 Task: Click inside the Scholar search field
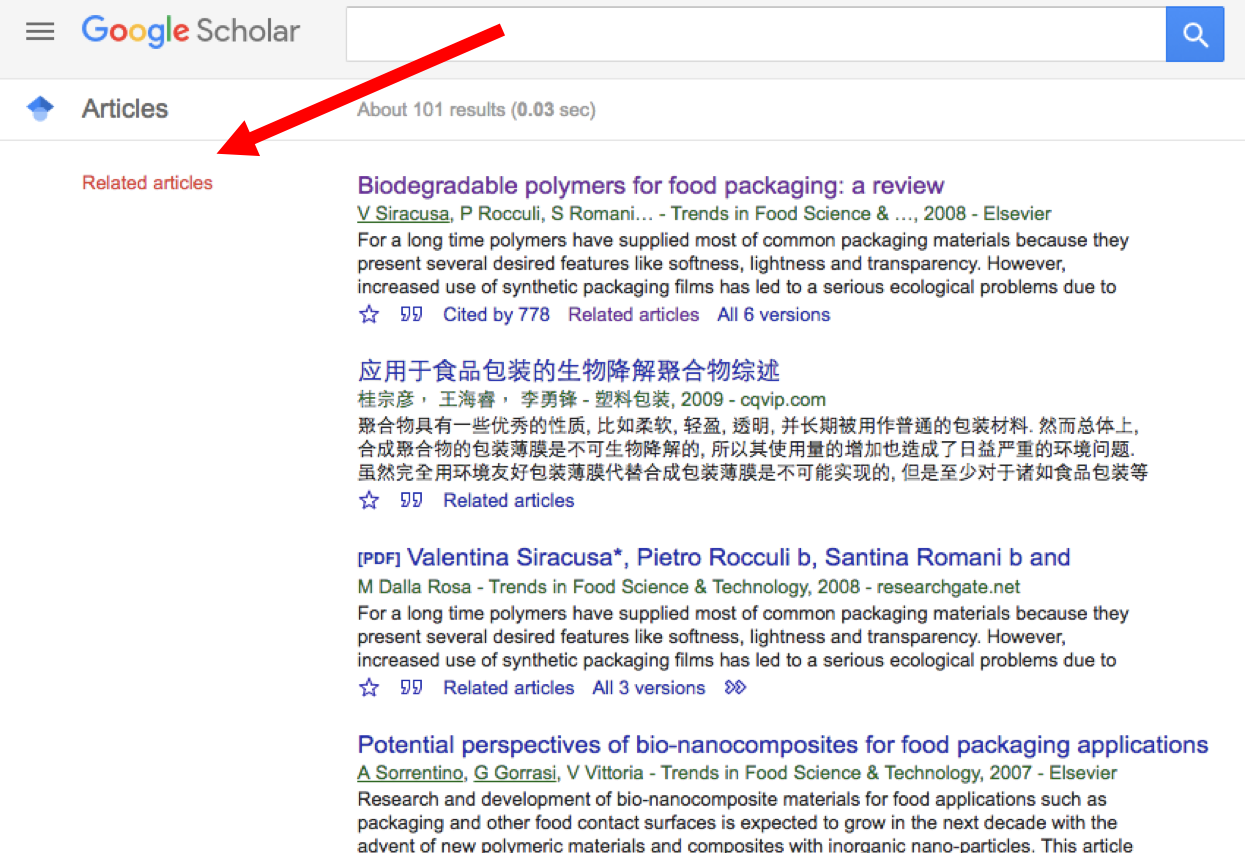tap(755, 35)
